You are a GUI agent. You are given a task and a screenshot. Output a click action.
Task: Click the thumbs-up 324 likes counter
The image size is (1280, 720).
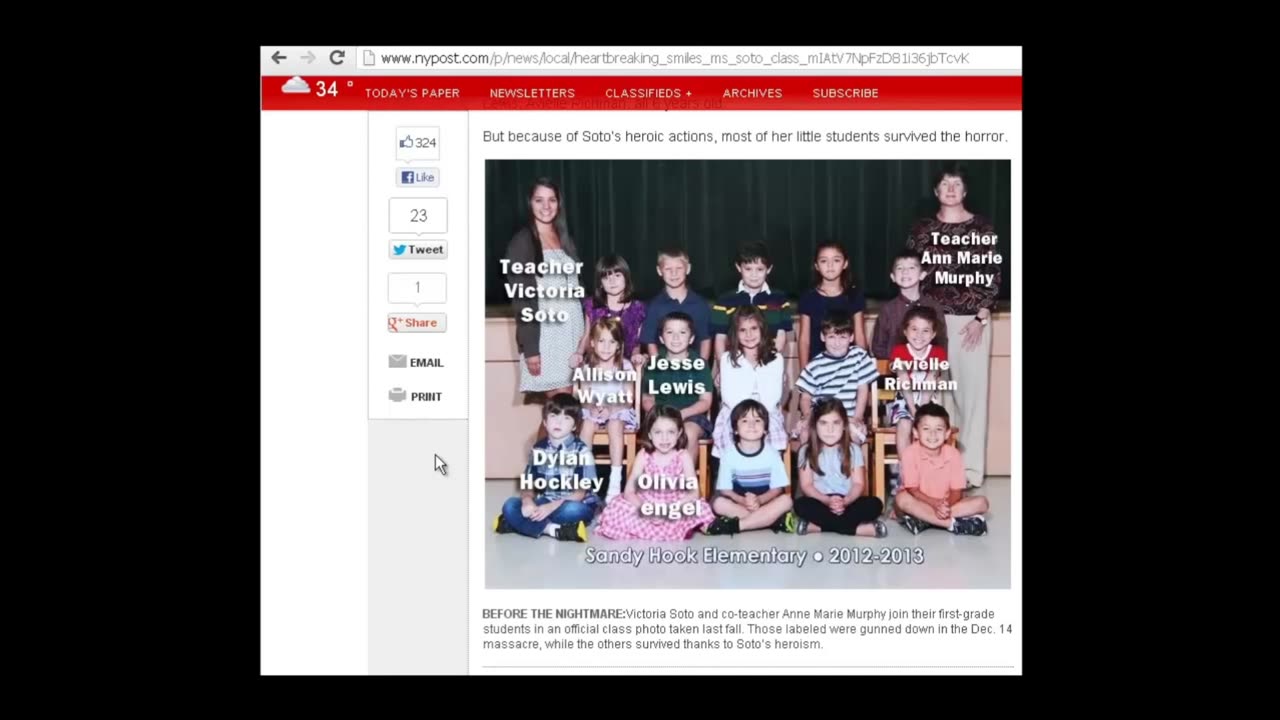point(418,143)
